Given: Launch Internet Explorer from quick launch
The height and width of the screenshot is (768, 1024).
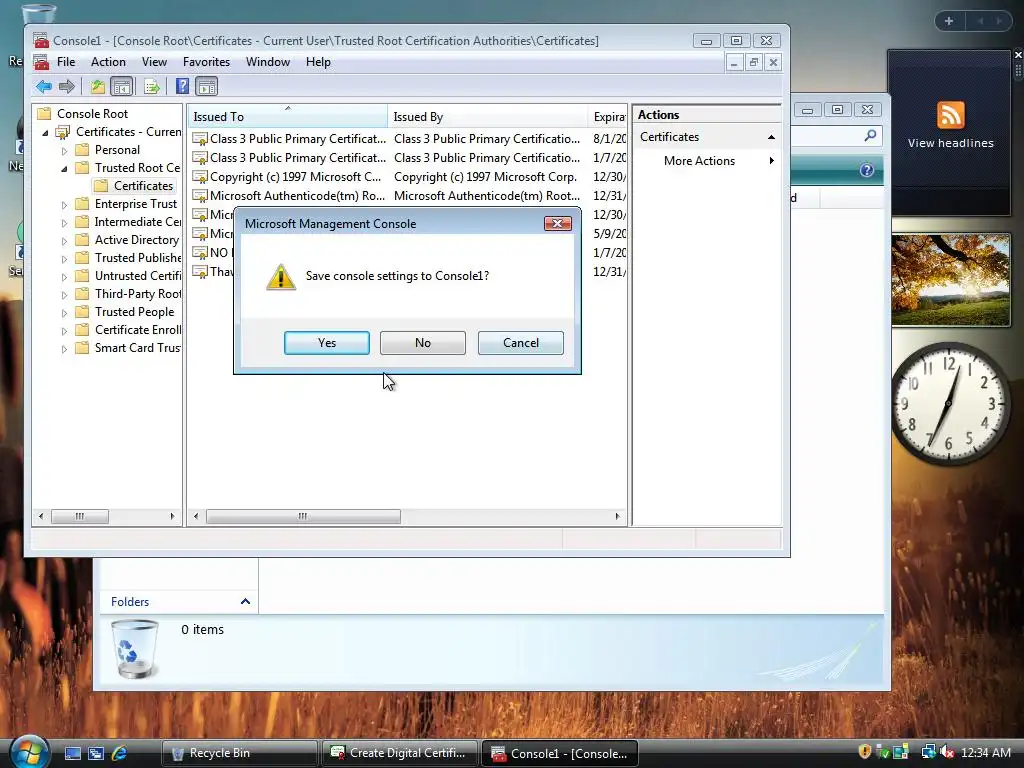Looking at the screenshot, I should 120,753.
